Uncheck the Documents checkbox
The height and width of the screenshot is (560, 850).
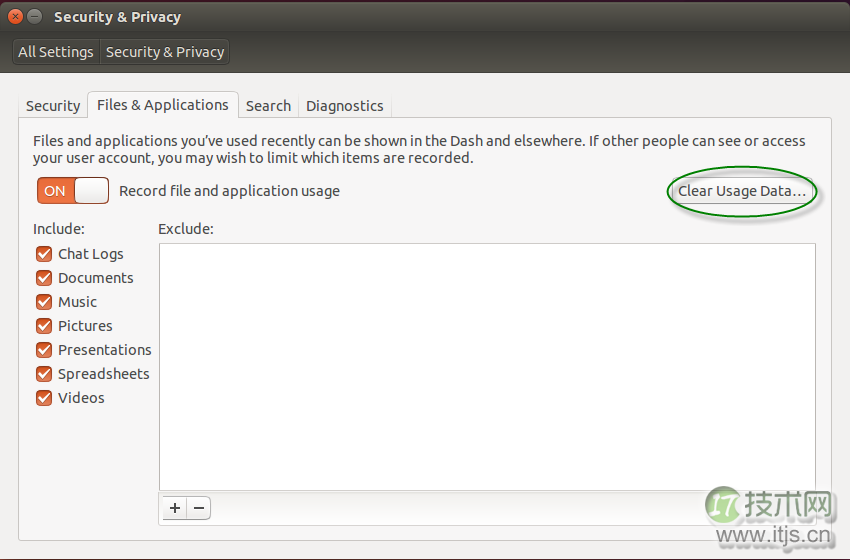tap(44, 278)
